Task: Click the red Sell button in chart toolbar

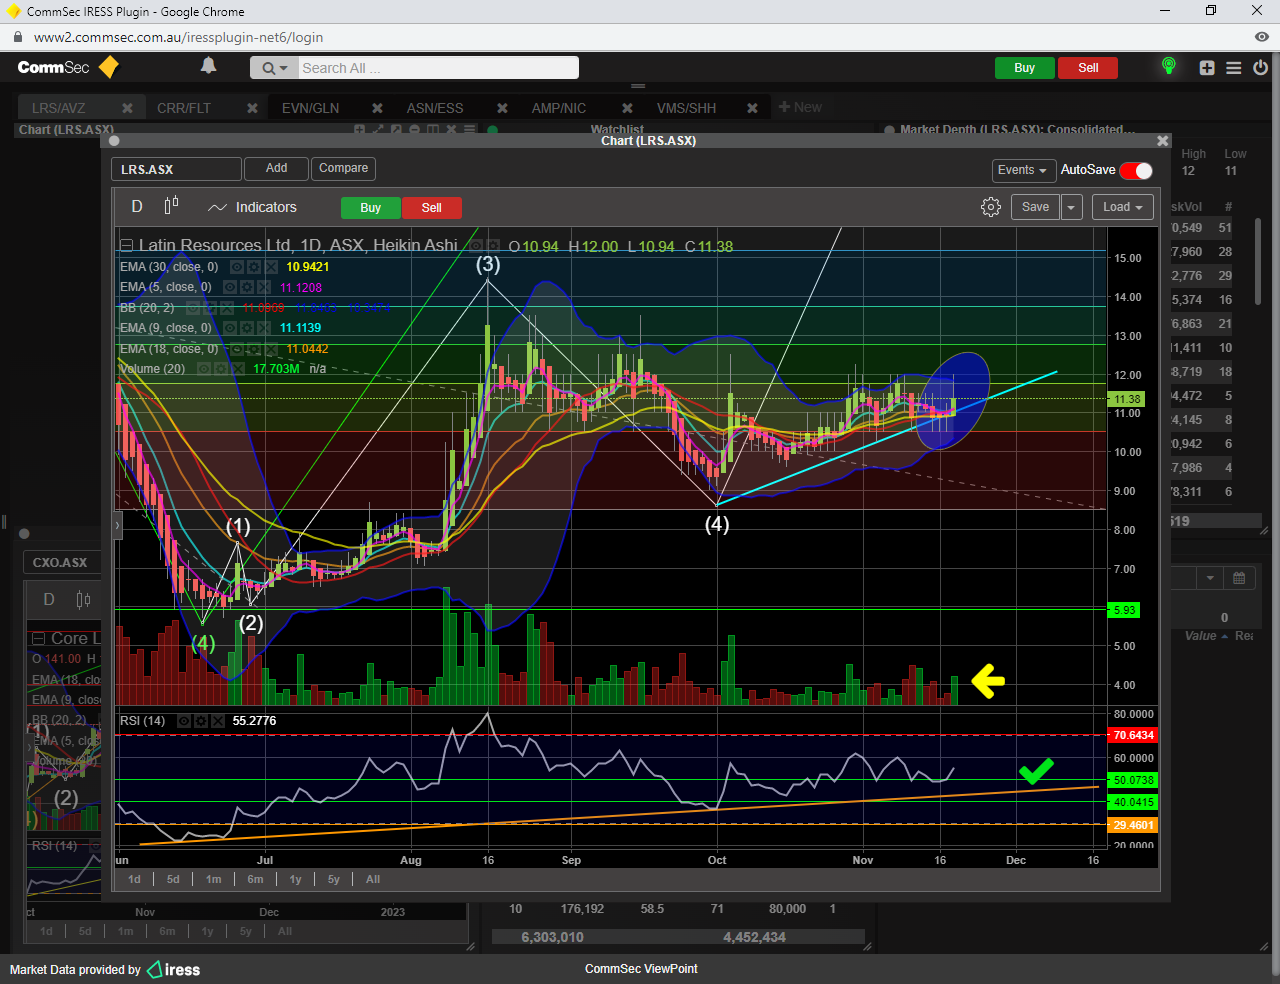Action: pos(431,208)
